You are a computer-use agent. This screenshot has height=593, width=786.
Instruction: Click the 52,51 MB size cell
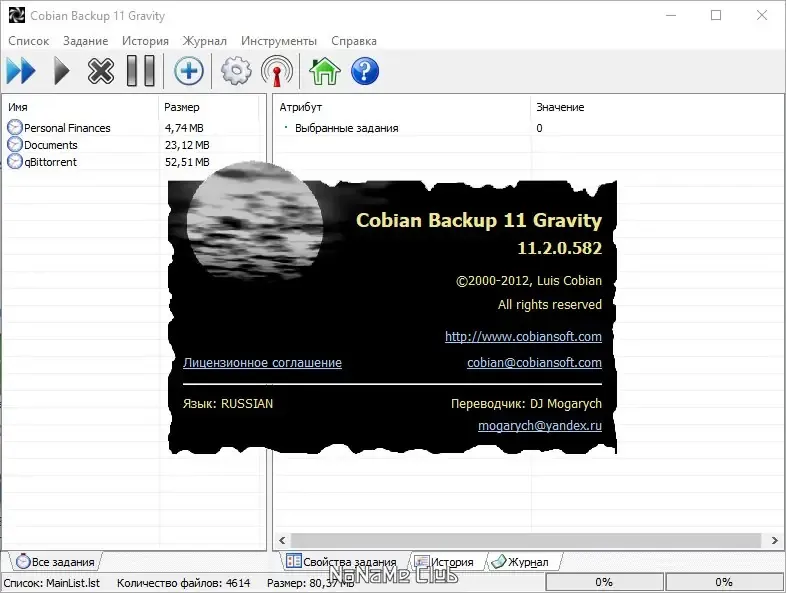(187, 162)
